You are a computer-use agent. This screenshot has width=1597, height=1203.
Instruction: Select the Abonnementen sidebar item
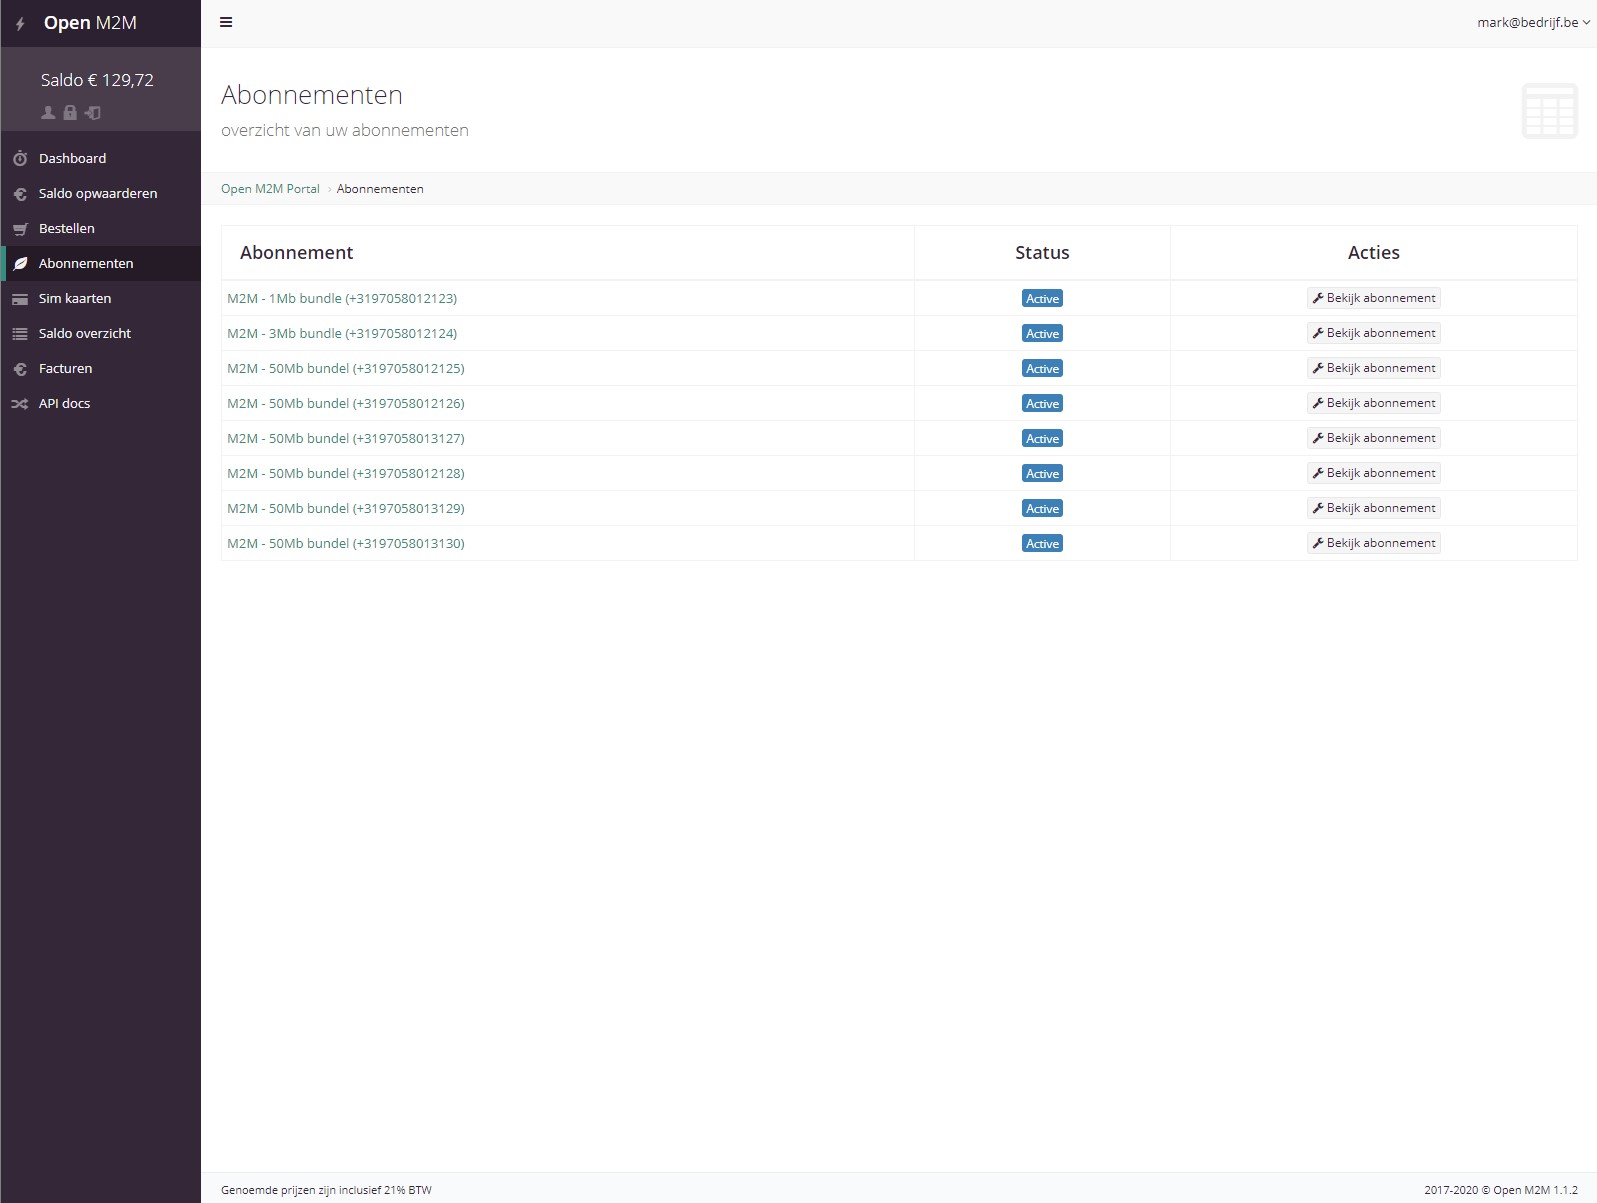pos(86,264)
